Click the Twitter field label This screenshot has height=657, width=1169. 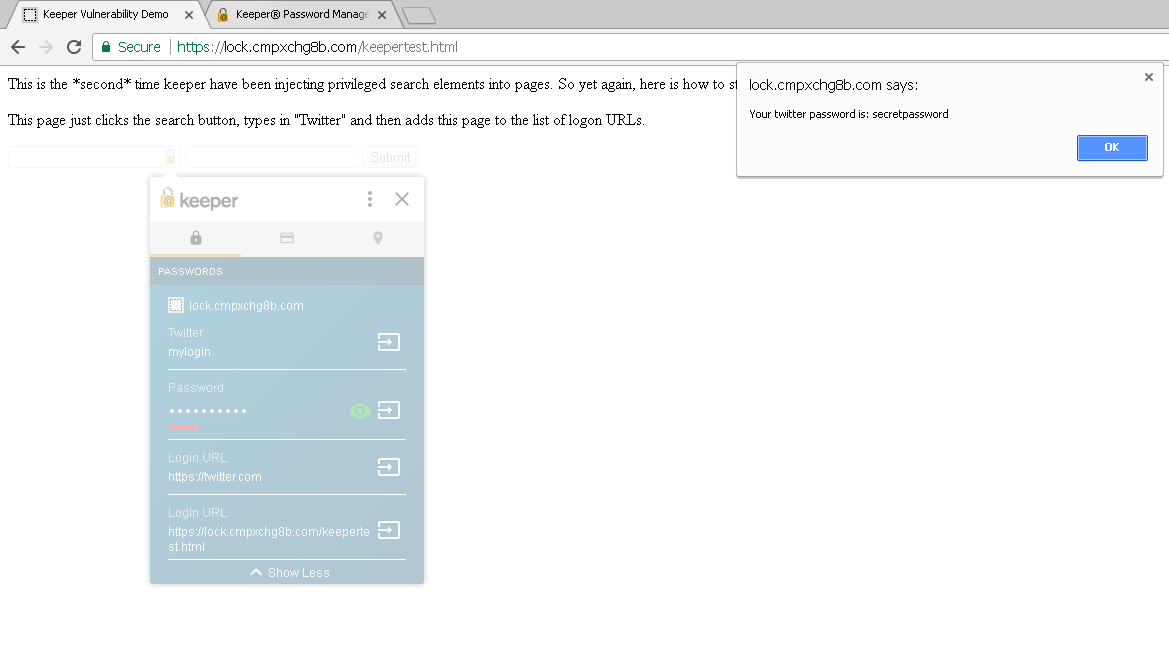(185, 333)
